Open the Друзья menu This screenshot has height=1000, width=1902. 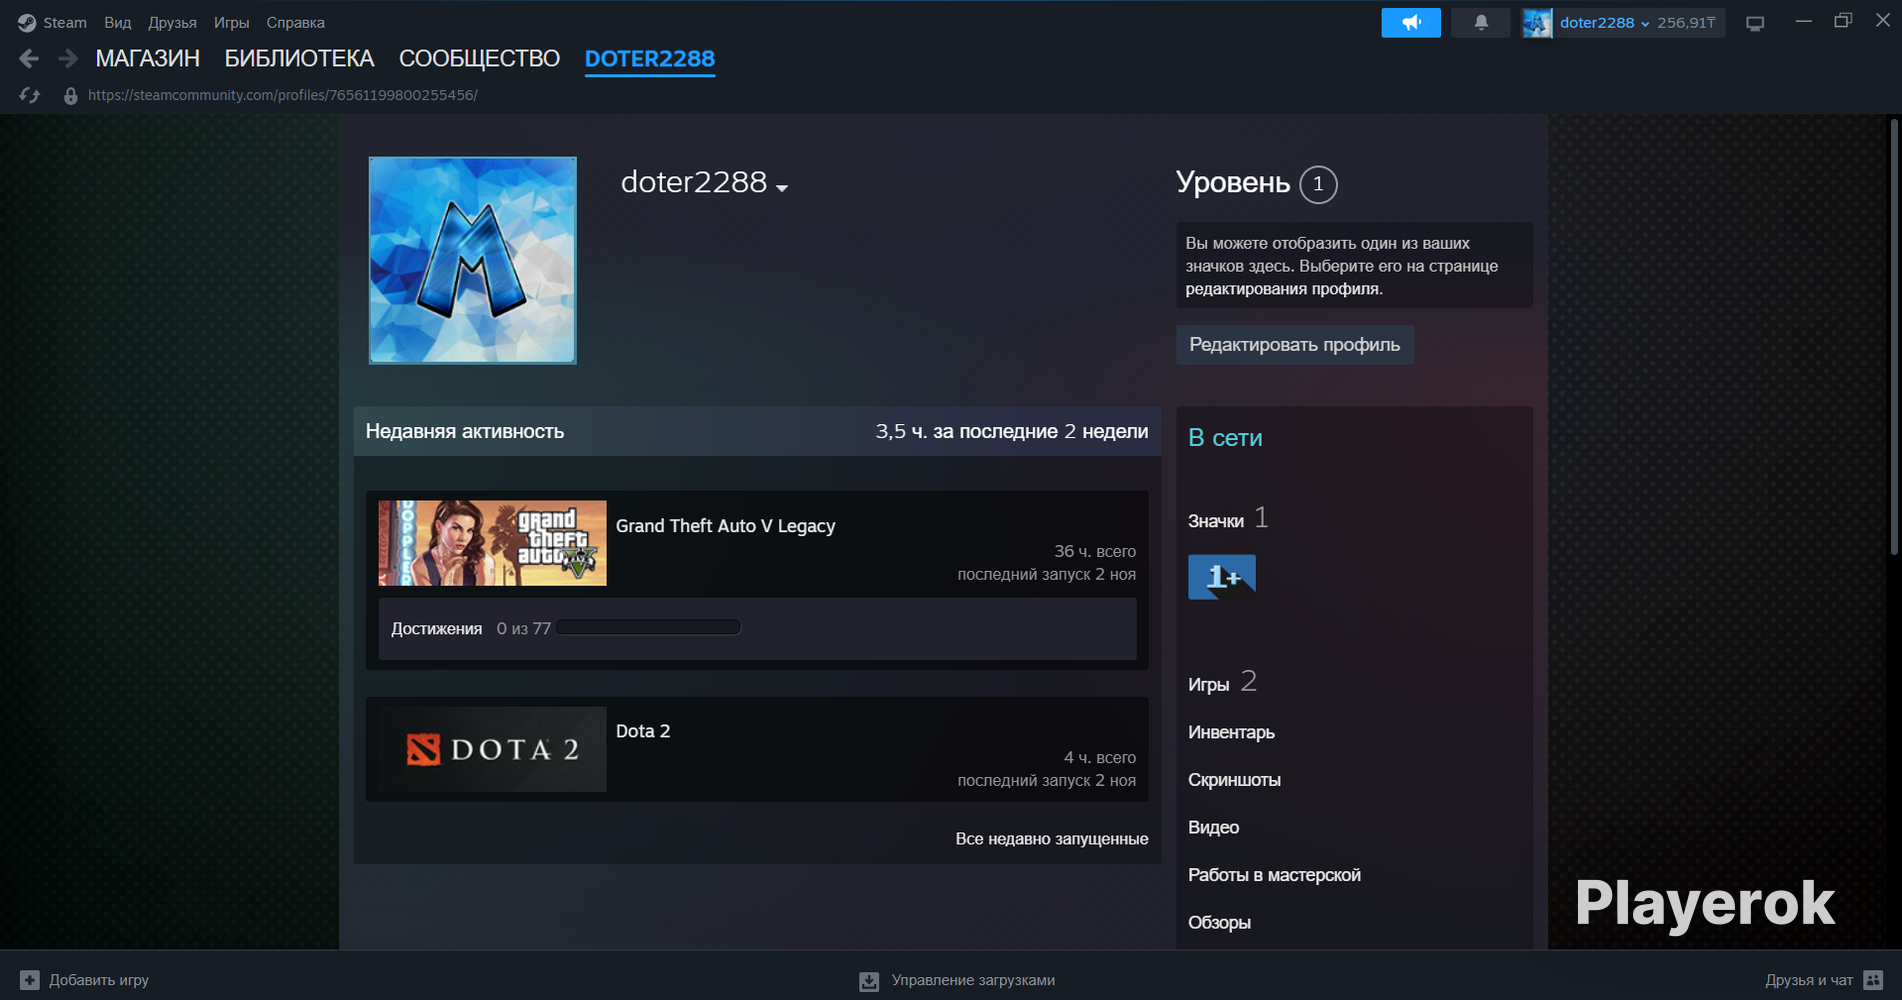tap(172, 23)
